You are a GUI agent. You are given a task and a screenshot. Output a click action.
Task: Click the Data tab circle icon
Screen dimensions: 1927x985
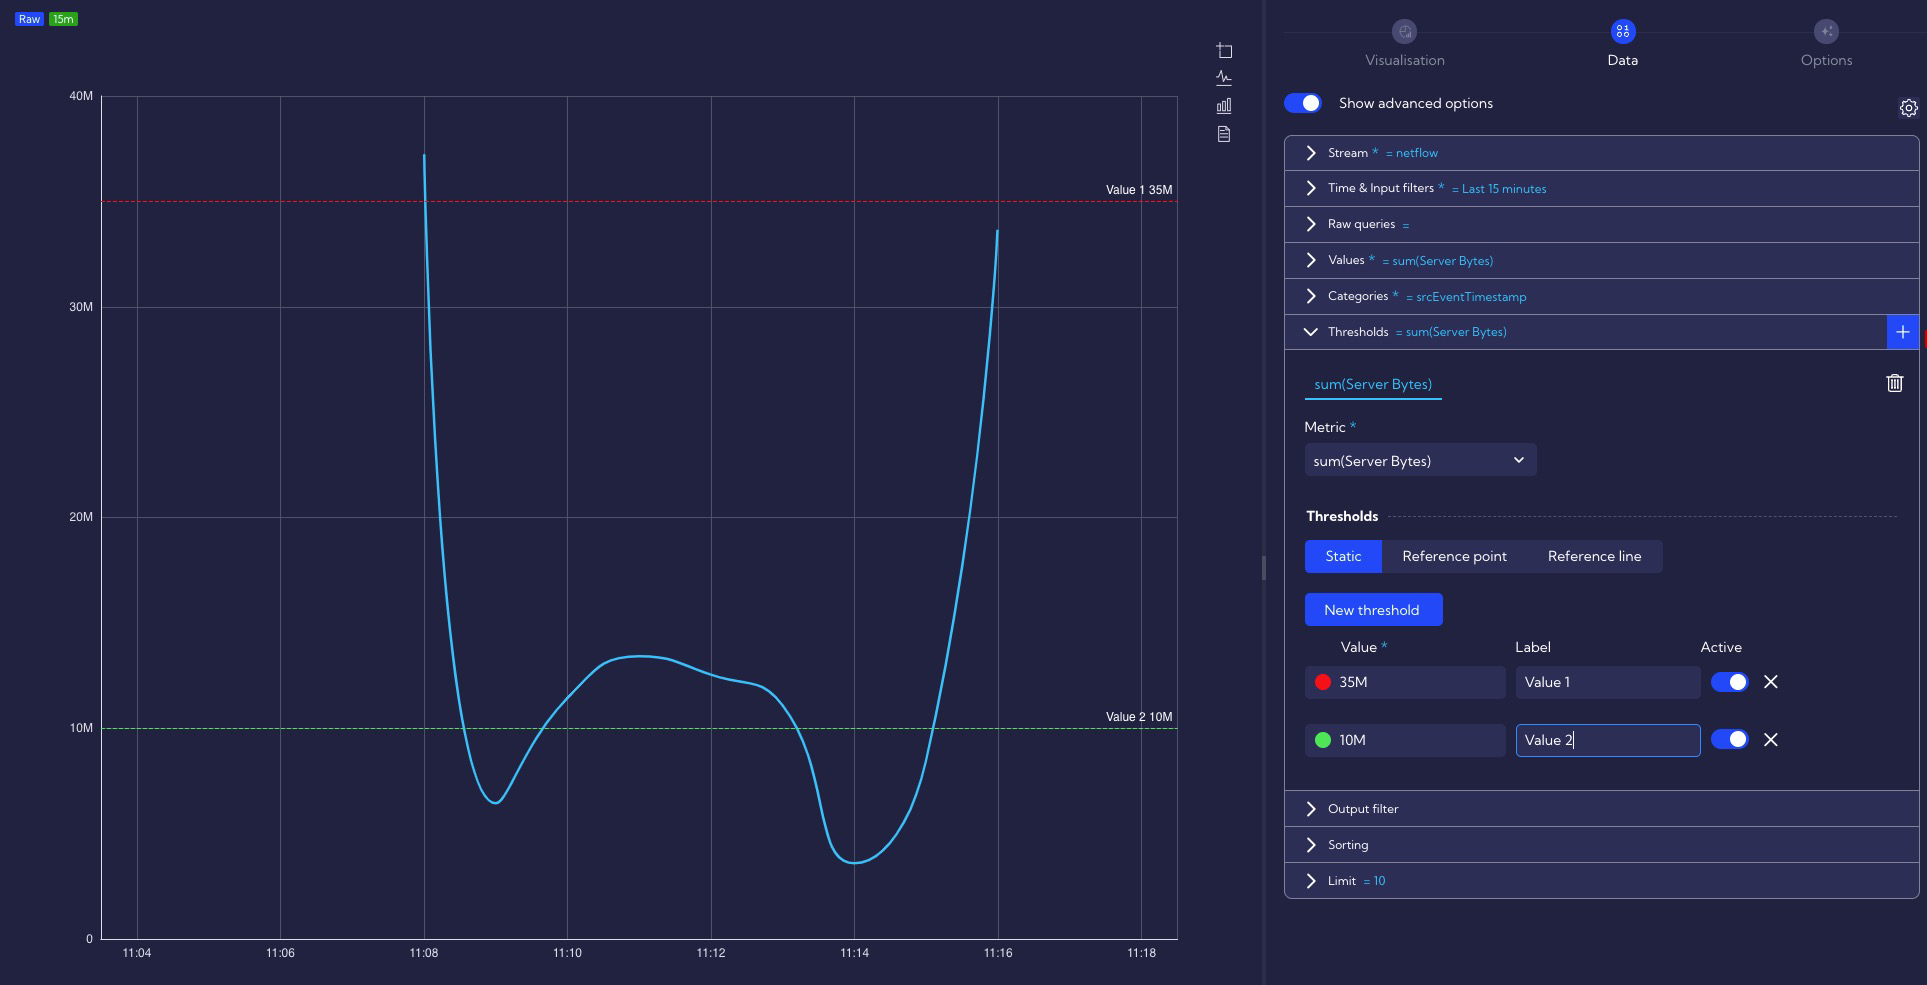click(x=1622, y=32)
